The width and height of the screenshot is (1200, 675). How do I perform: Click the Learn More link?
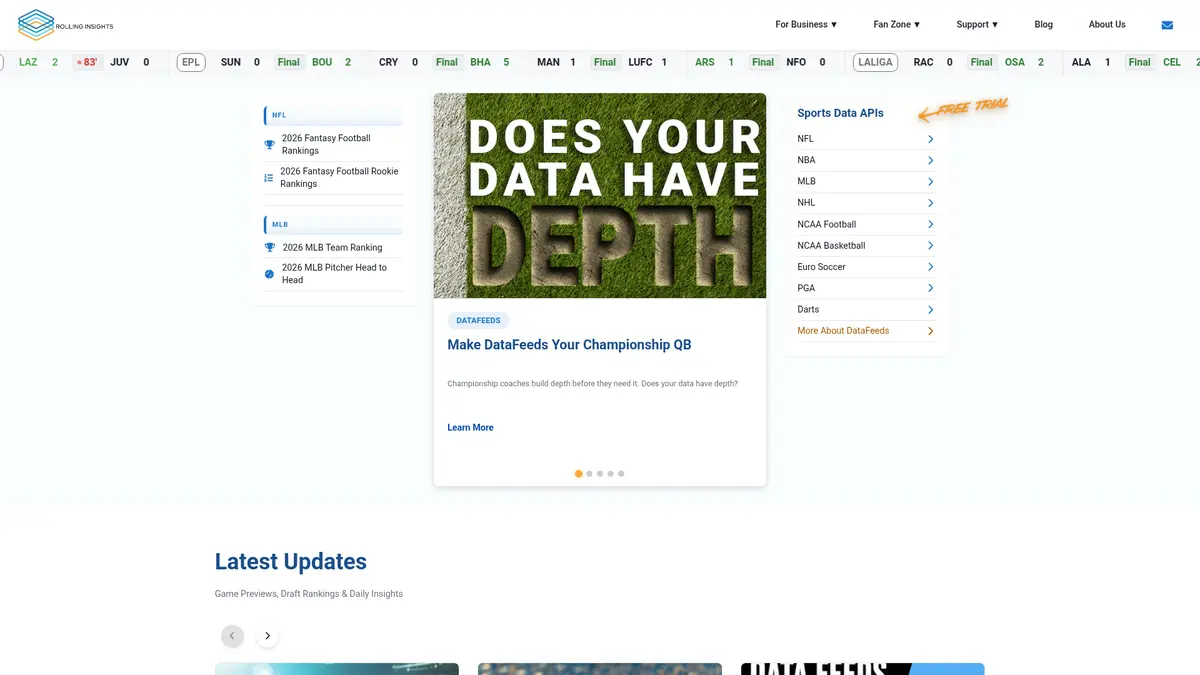470,428
